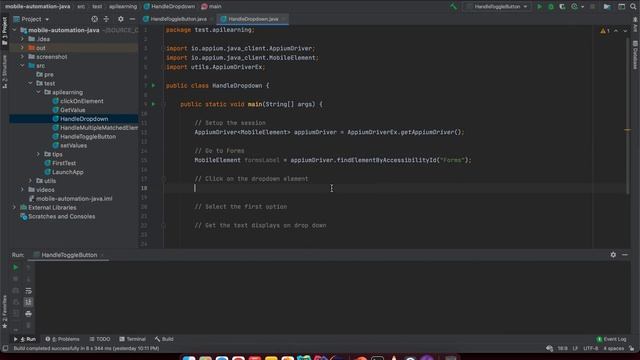Open Project panel settings gear
The width and height of the screenshot is (640, 360).
coord(120,19)
